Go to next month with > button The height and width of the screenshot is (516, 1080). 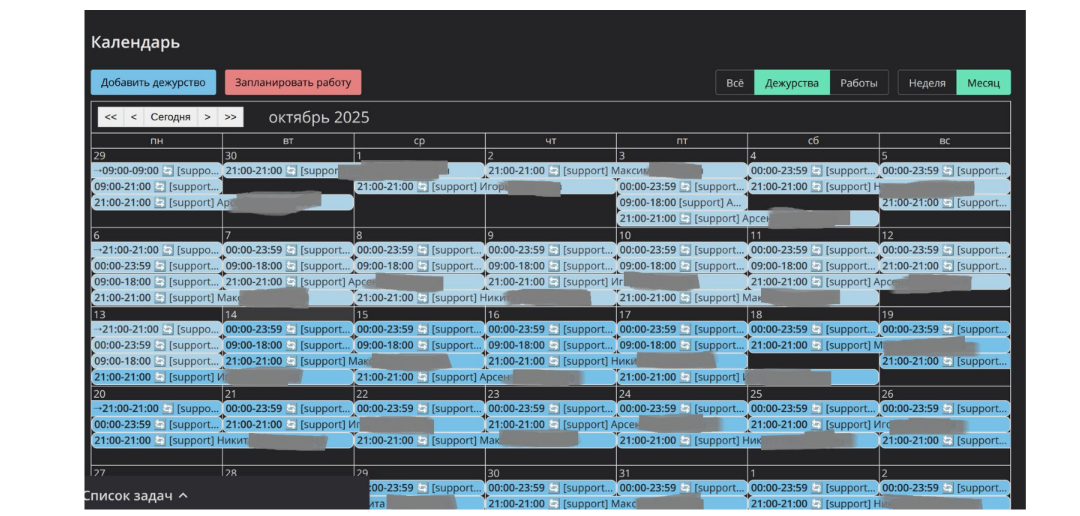tap(207, 117)
